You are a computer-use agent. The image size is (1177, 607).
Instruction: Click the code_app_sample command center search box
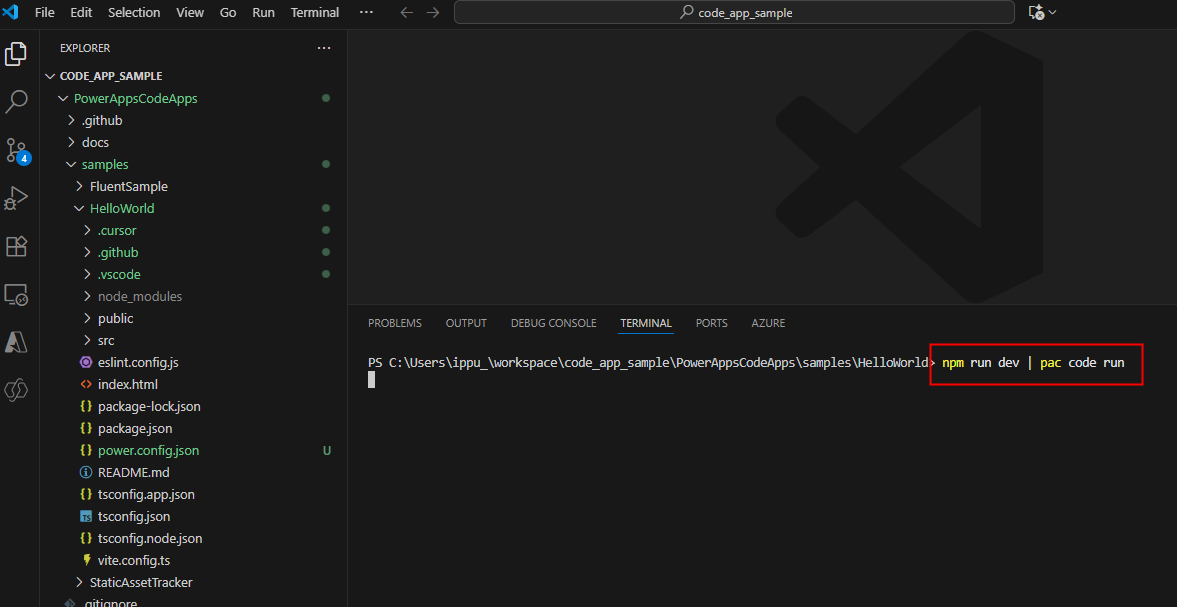pyautogui.click(x=736, y=13)
